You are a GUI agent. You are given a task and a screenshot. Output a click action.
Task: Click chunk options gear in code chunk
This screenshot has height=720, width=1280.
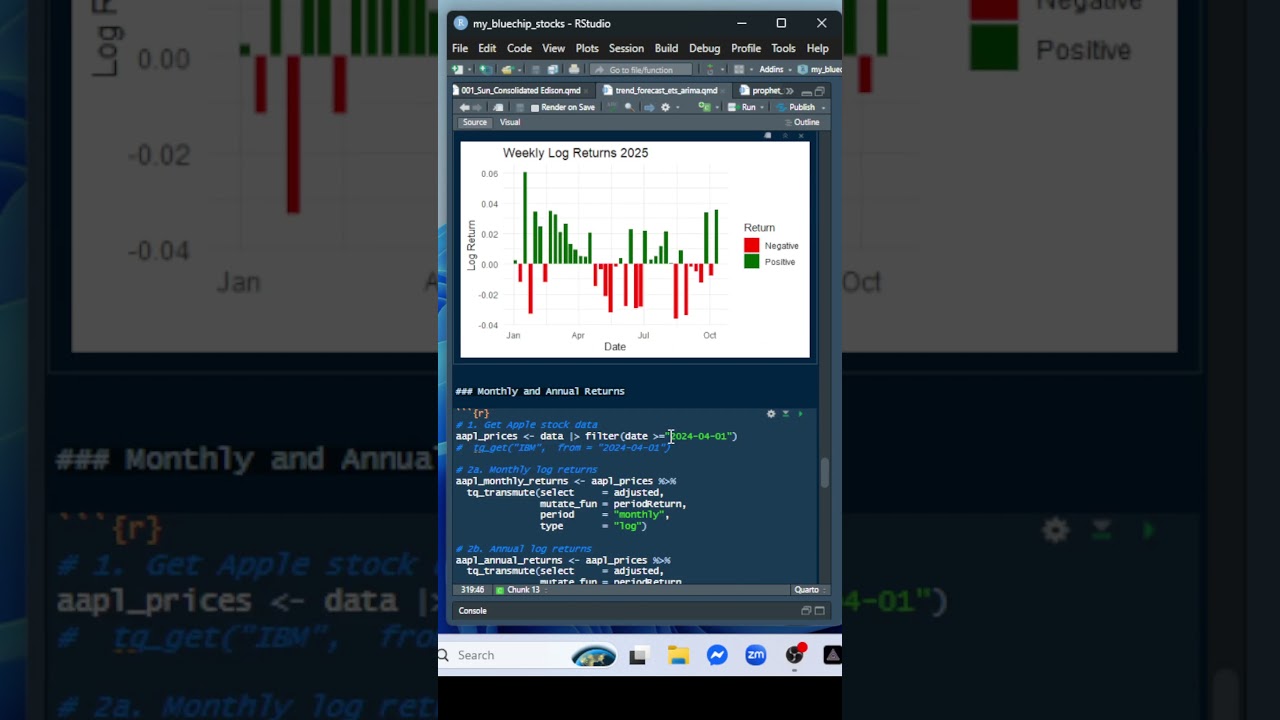click(771, 413)
